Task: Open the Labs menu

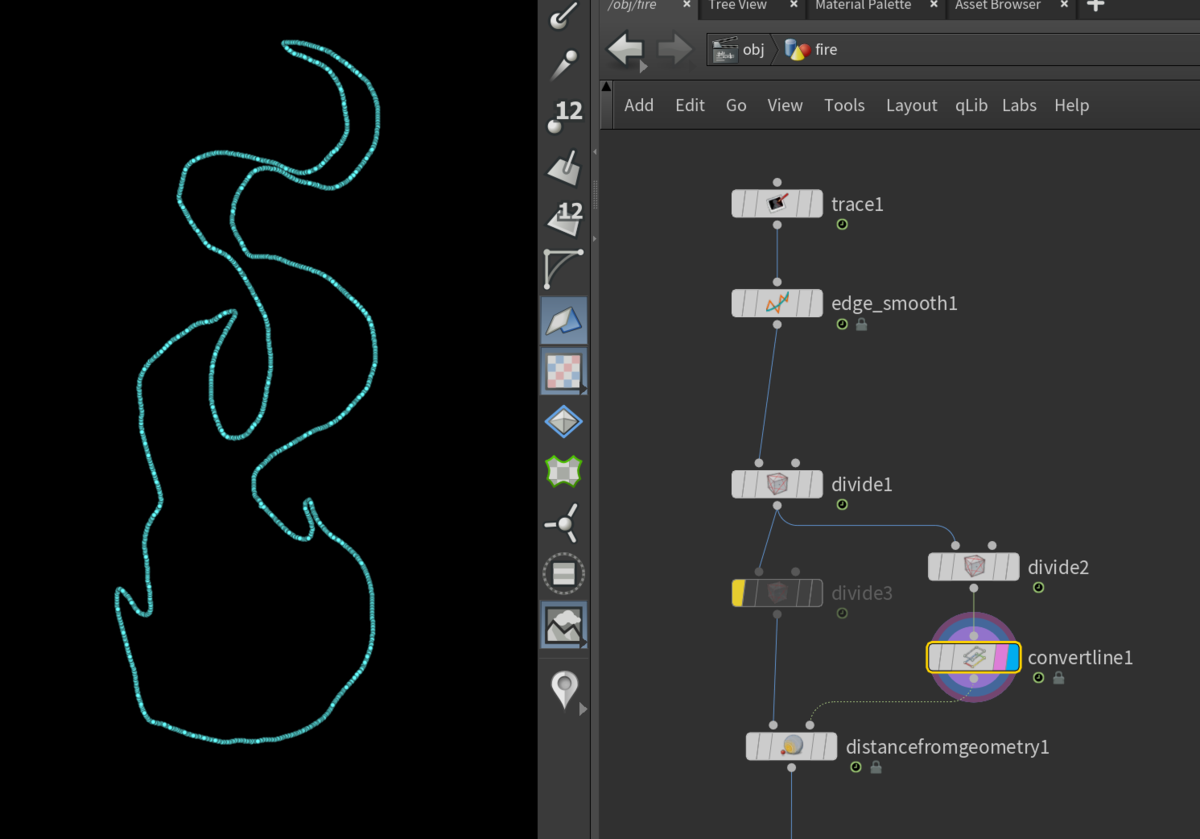Action: 1019,105
